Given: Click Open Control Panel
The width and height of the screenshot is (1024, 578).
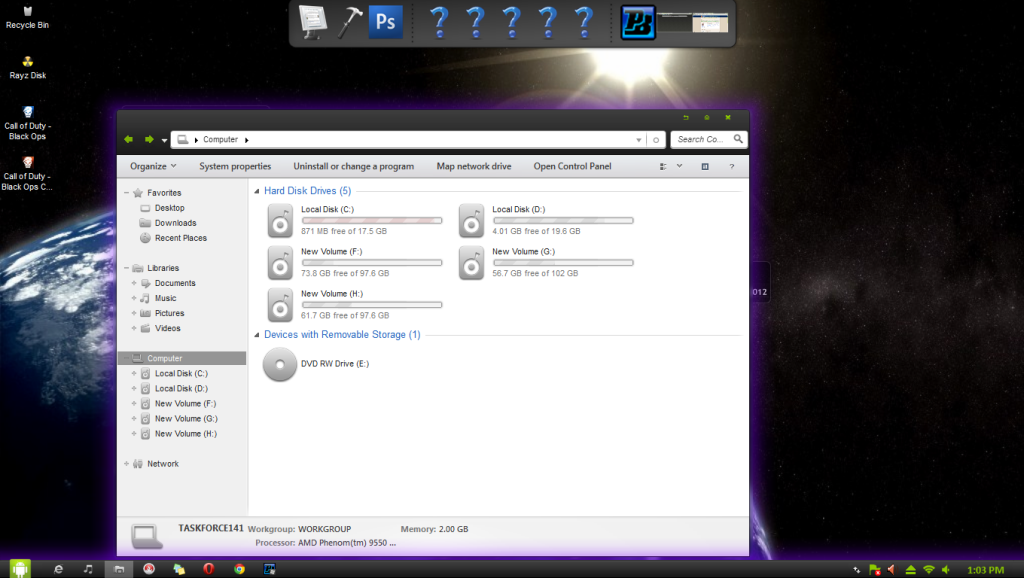Looking at the screenshot, I should coord(572,166).
